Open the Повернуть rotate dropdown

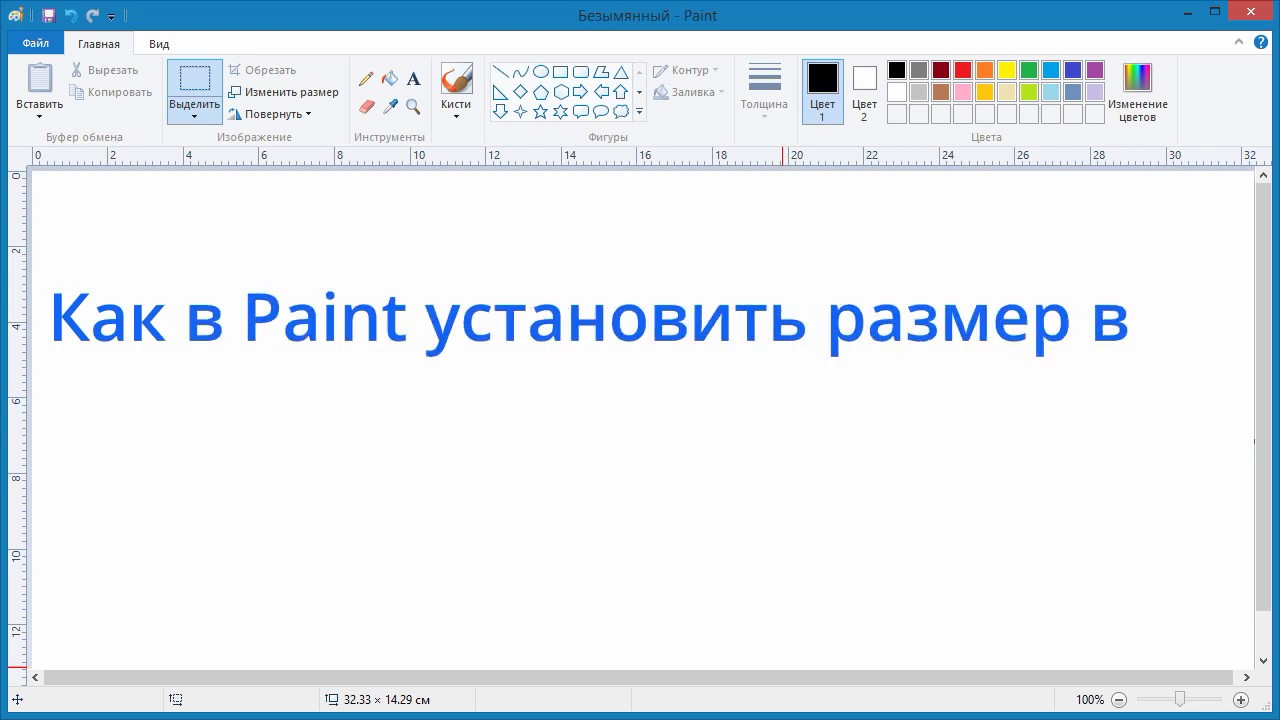pyautogui.click(x=269, y=114)
